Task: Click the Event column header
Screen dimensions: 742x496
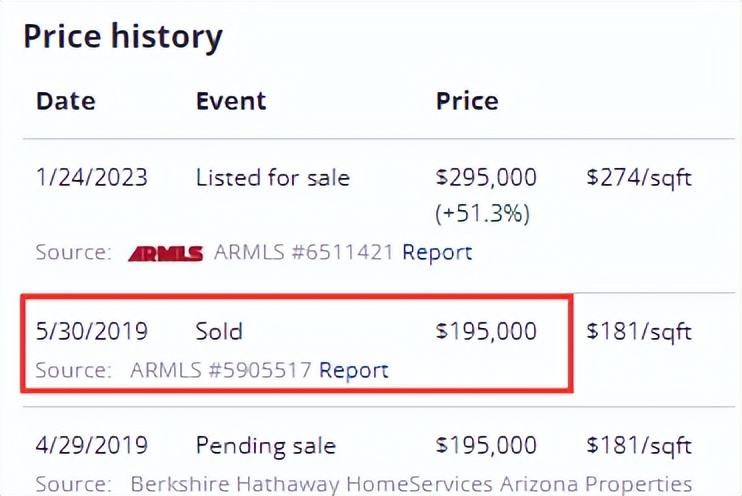Action: (x=231, y=101)
